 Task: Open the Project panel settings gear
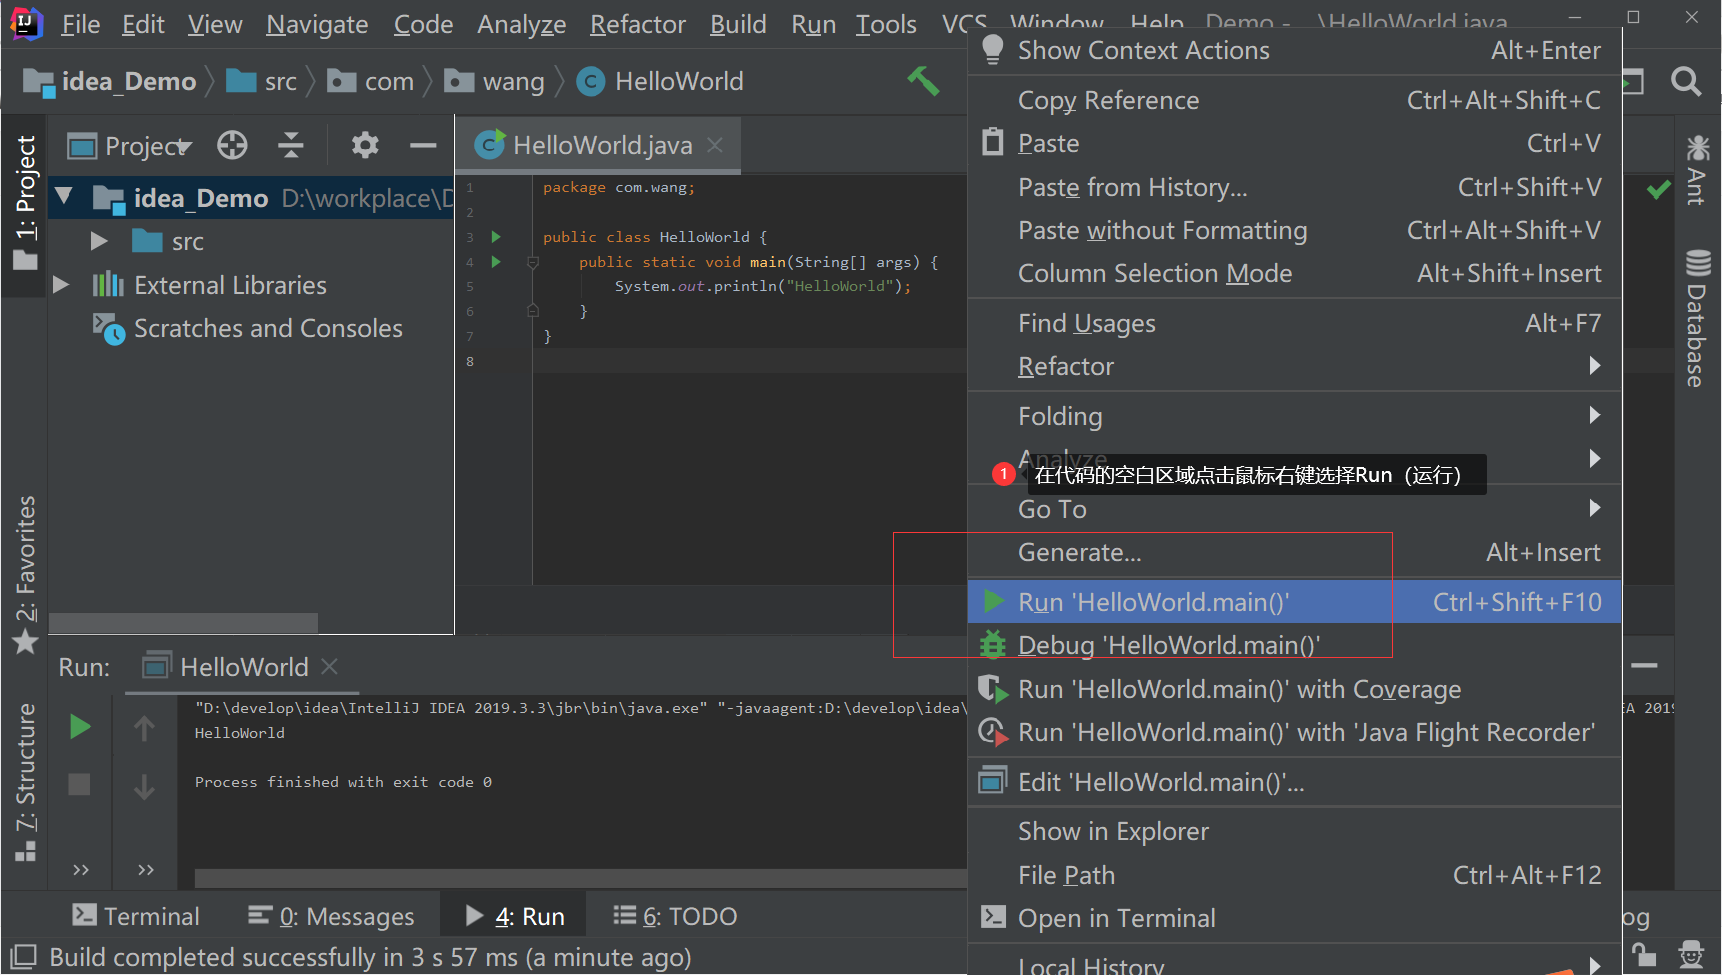click(x=364, y=145)
